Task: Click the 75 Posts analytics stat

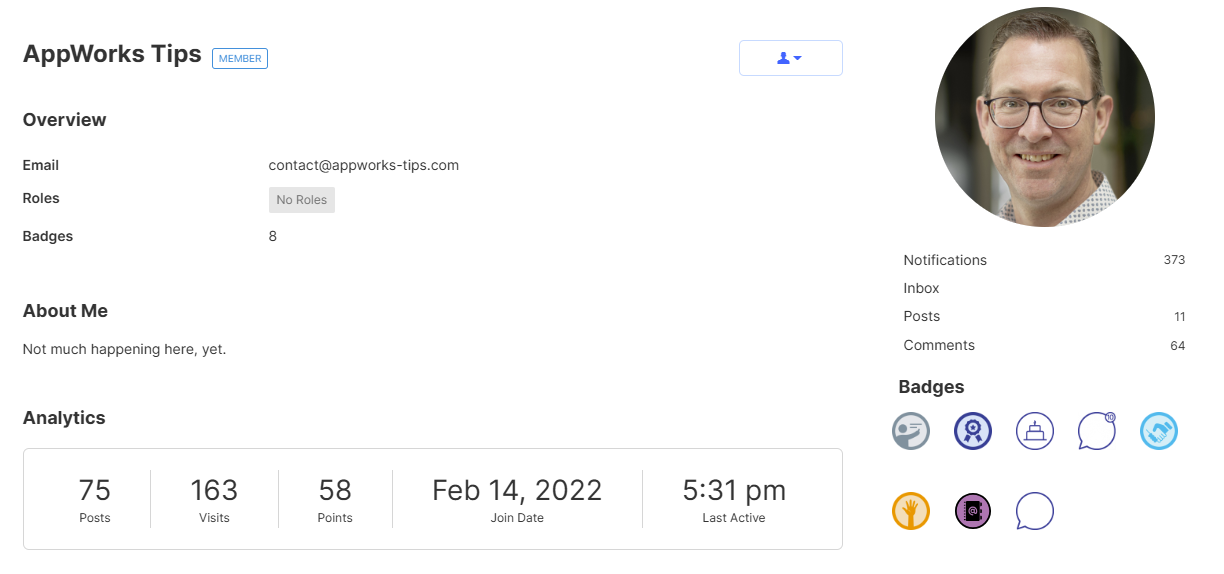Action: pos(95,499)
